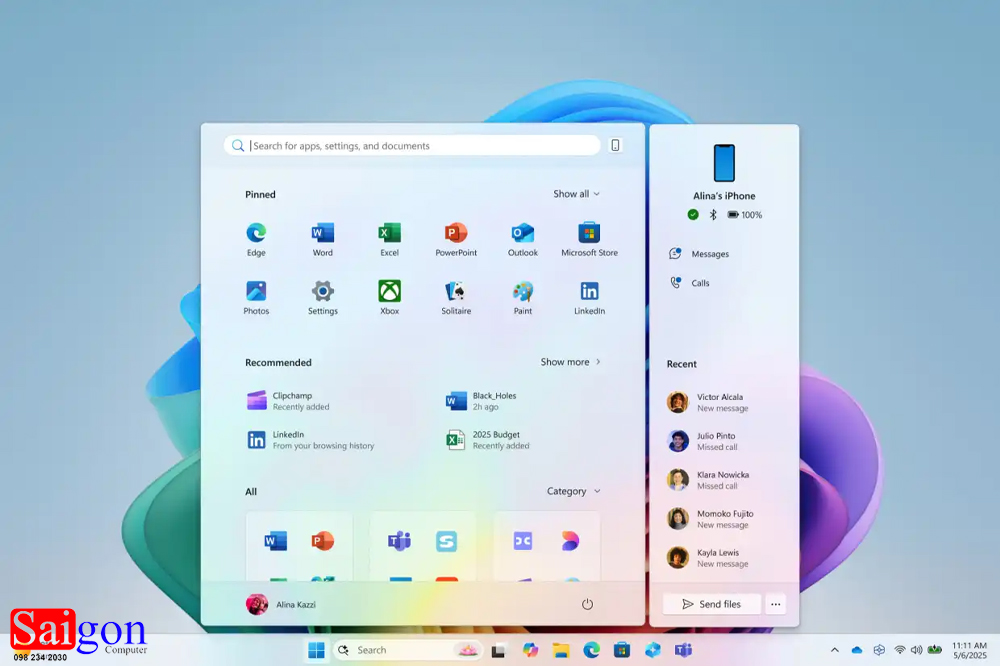The height and width of the screenshot is (666, 1000).
Task: Click the Start menu search field
Action: [x=420, y=146]
